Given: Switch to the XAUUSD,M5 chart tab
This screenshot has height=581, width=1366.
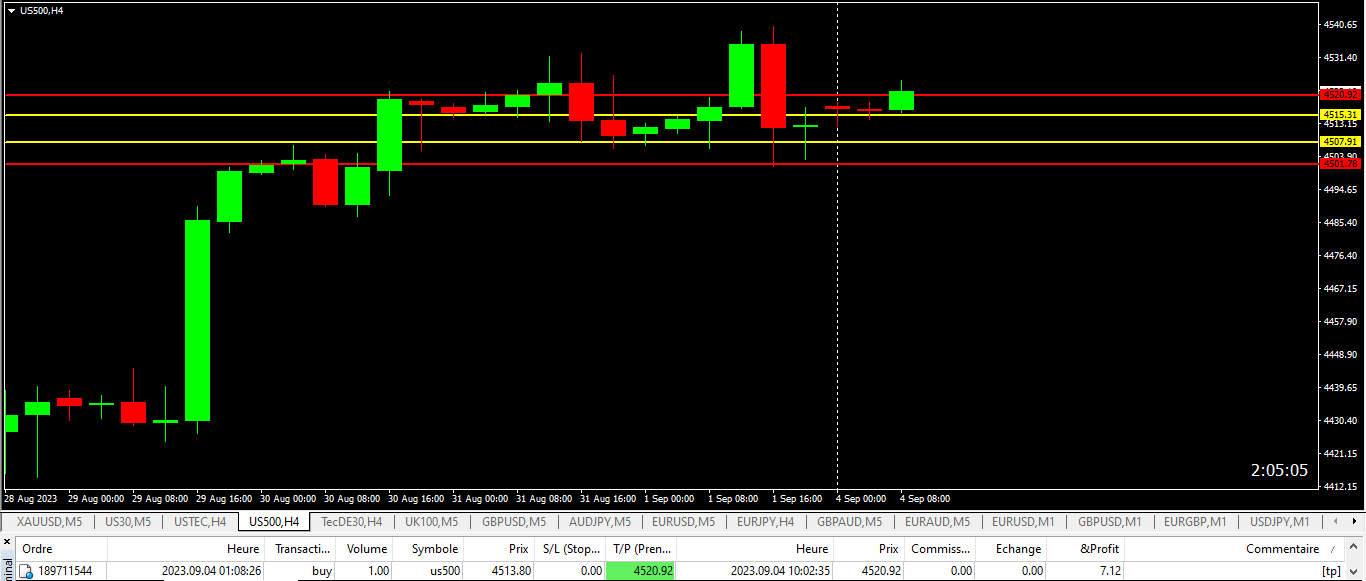Looking at the screenshot, I should pos(48,522).
